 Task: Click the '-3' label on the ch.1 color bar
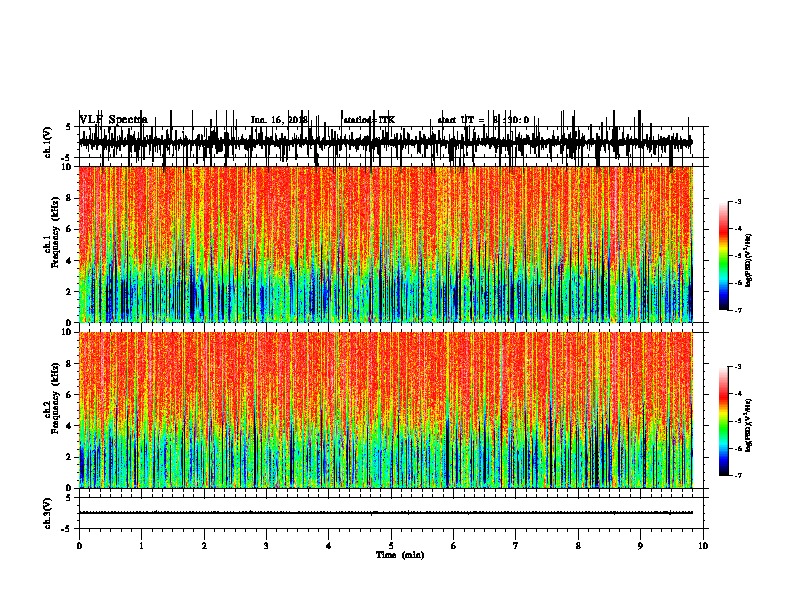(737, 201)
